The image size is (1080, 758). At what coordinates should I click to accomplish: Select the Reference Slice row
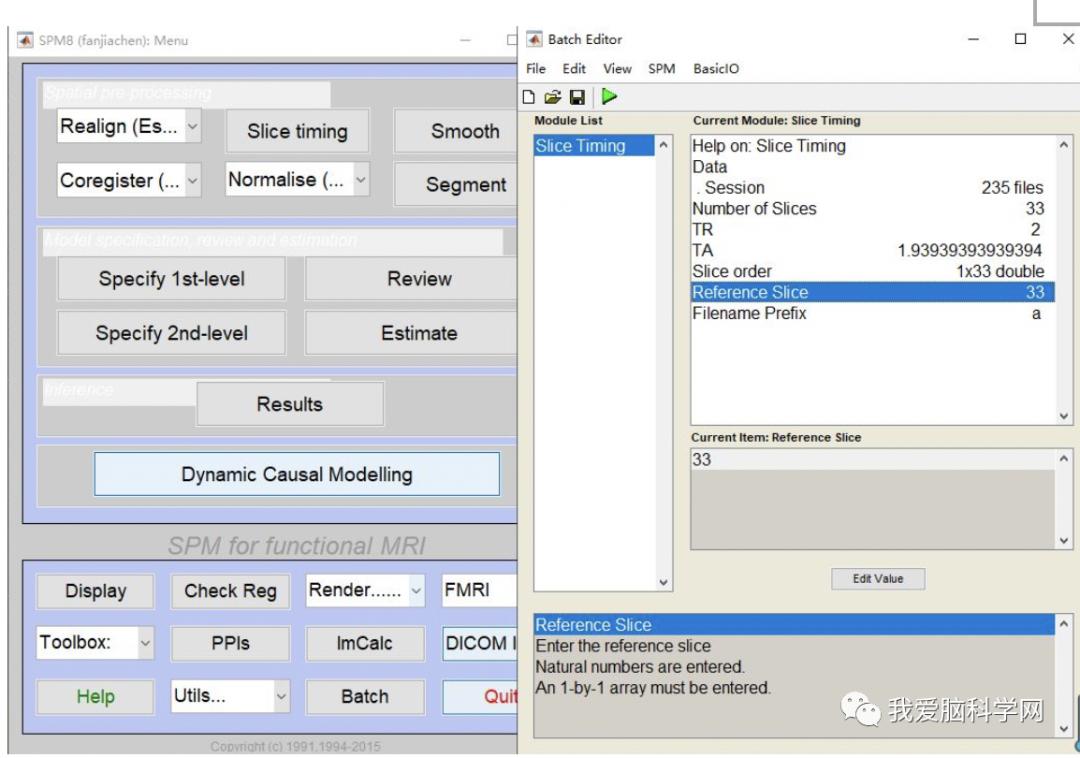(873, 293)
